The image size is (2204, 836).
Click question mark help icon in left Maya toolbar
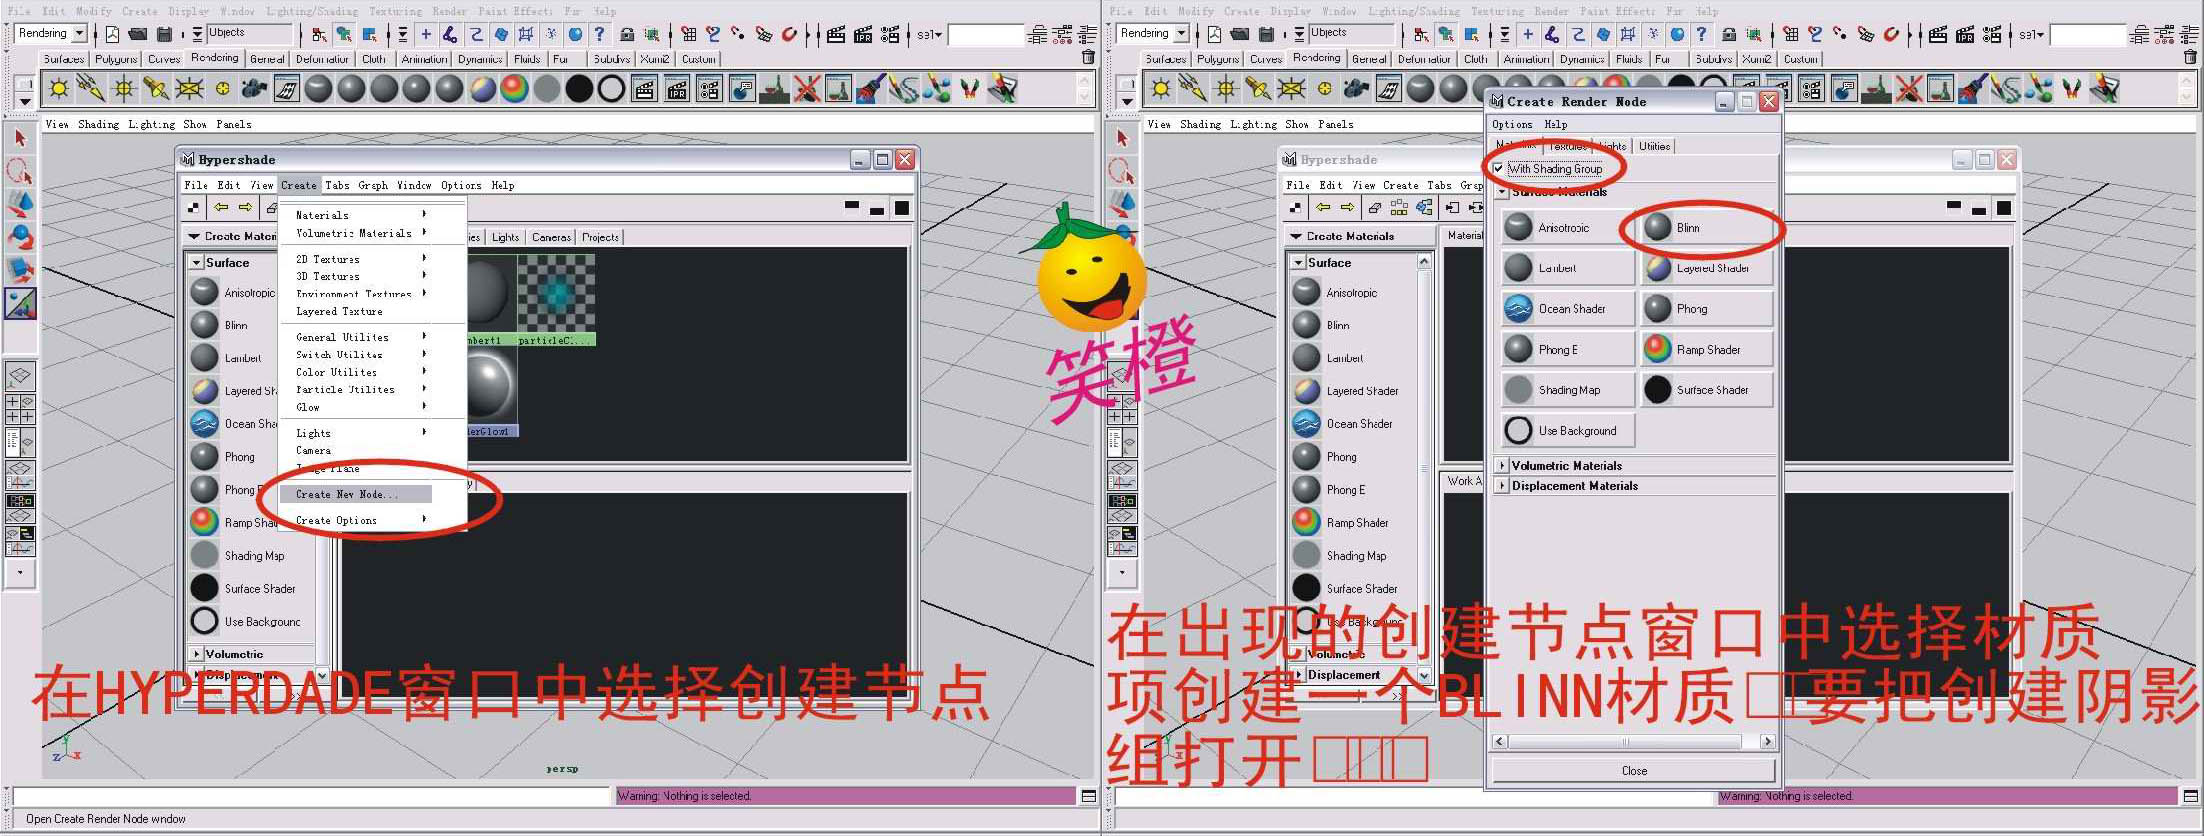tap(600, 34)
